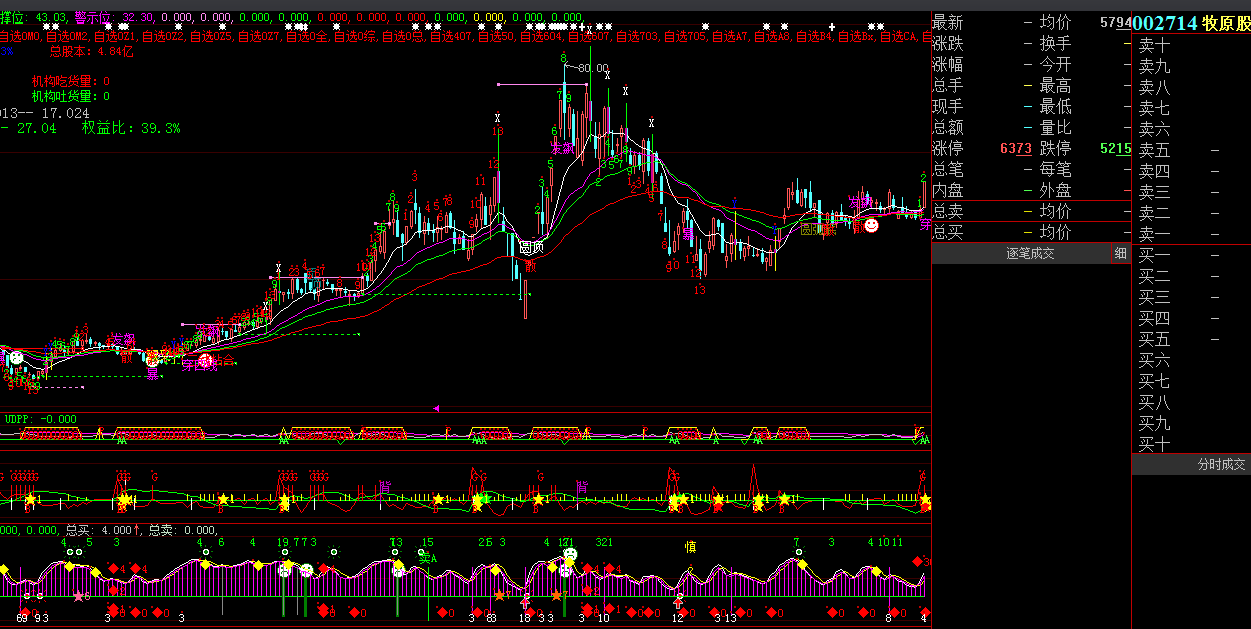Click the 自选A7 indicator label
Viewport: 1251px width, 629px height.
pos(730,37)
